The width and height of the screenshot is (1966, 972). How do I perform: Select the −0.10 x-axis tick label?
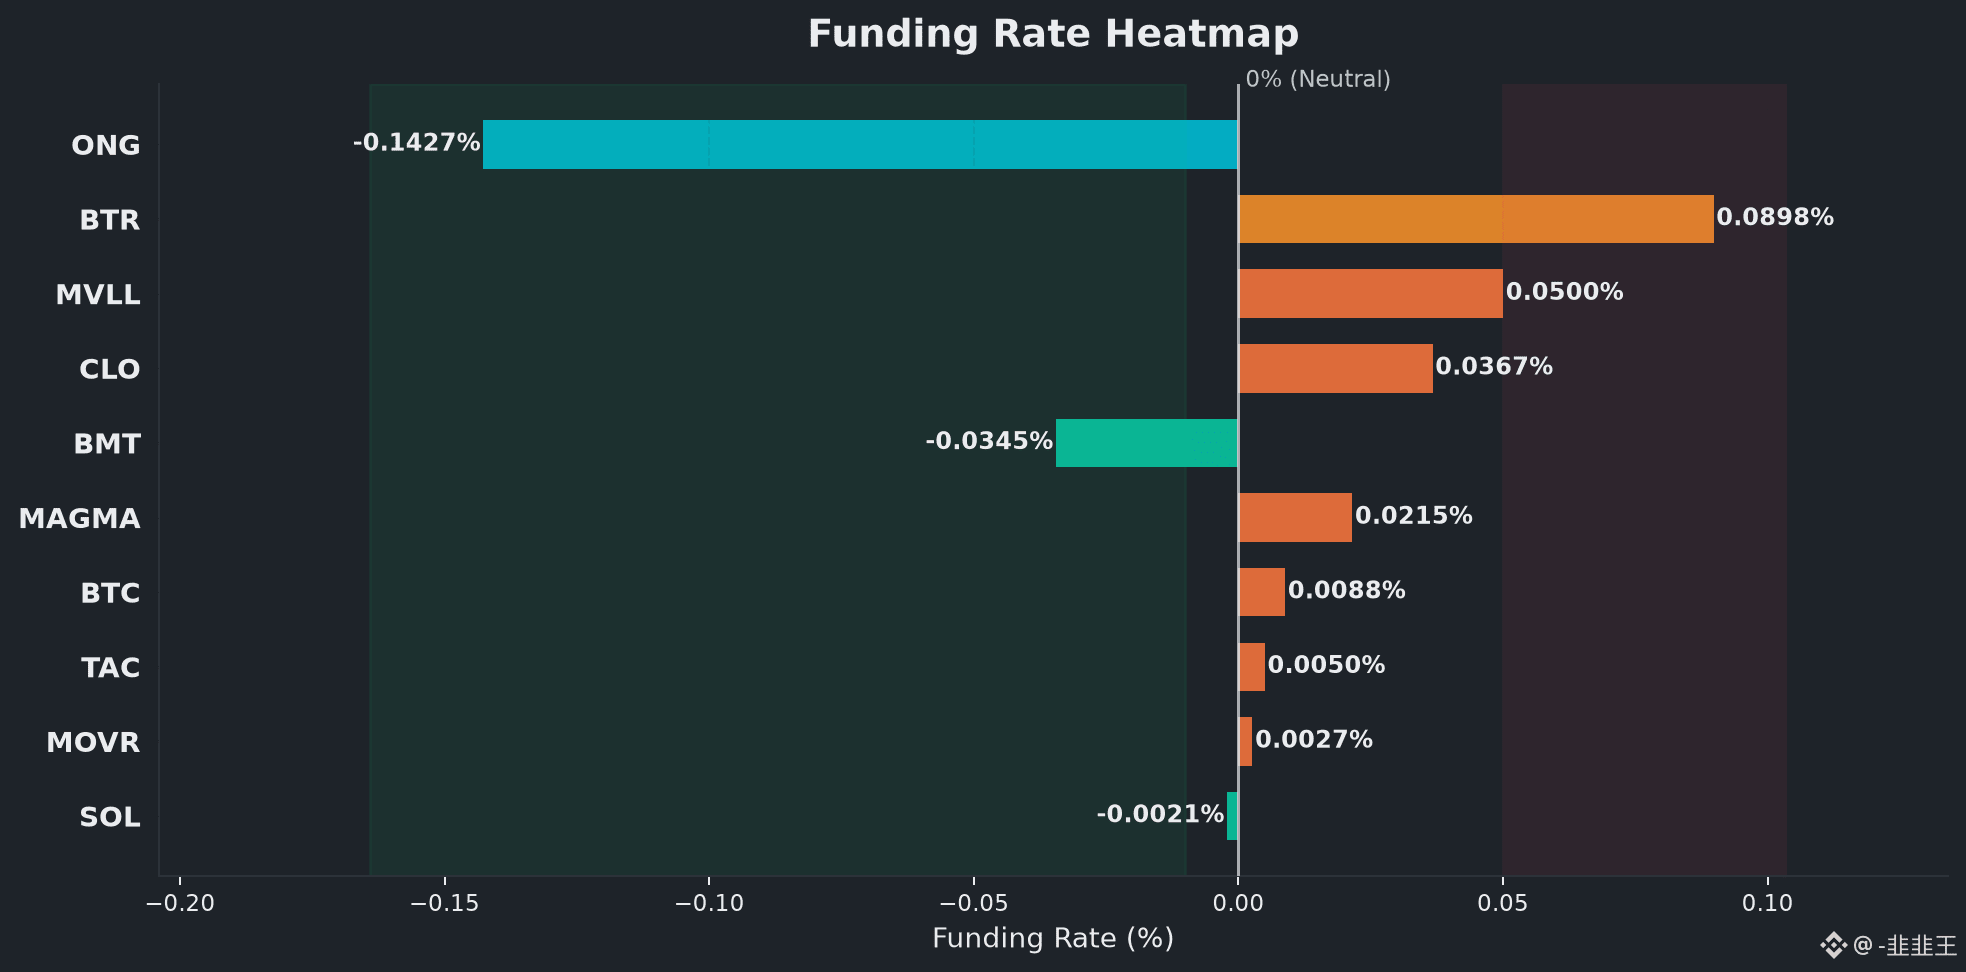coord(709,904)
